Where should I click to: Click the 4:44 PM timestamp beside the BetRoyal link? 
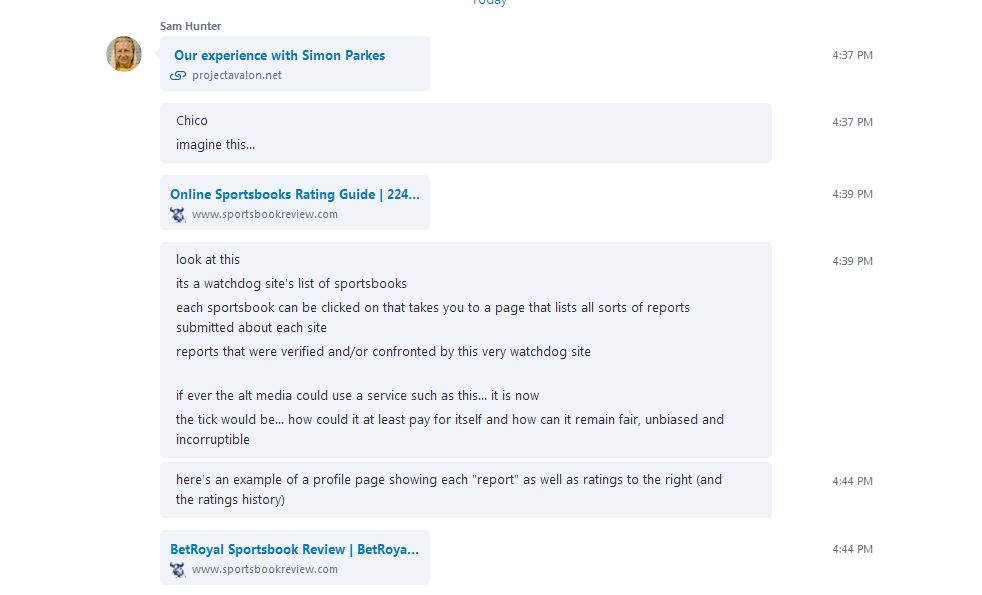[852, 549]
